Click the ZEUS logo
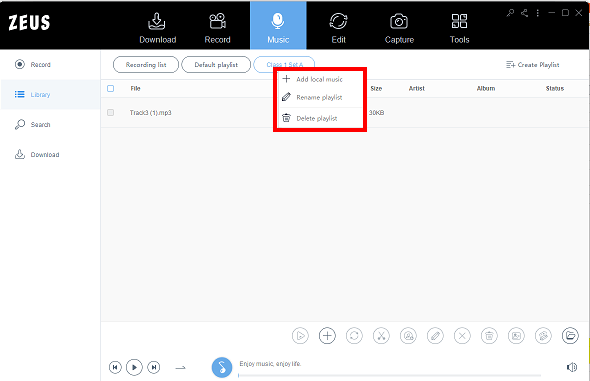The height and width of the screenshot is (381, 590). [x=29, y=23]
